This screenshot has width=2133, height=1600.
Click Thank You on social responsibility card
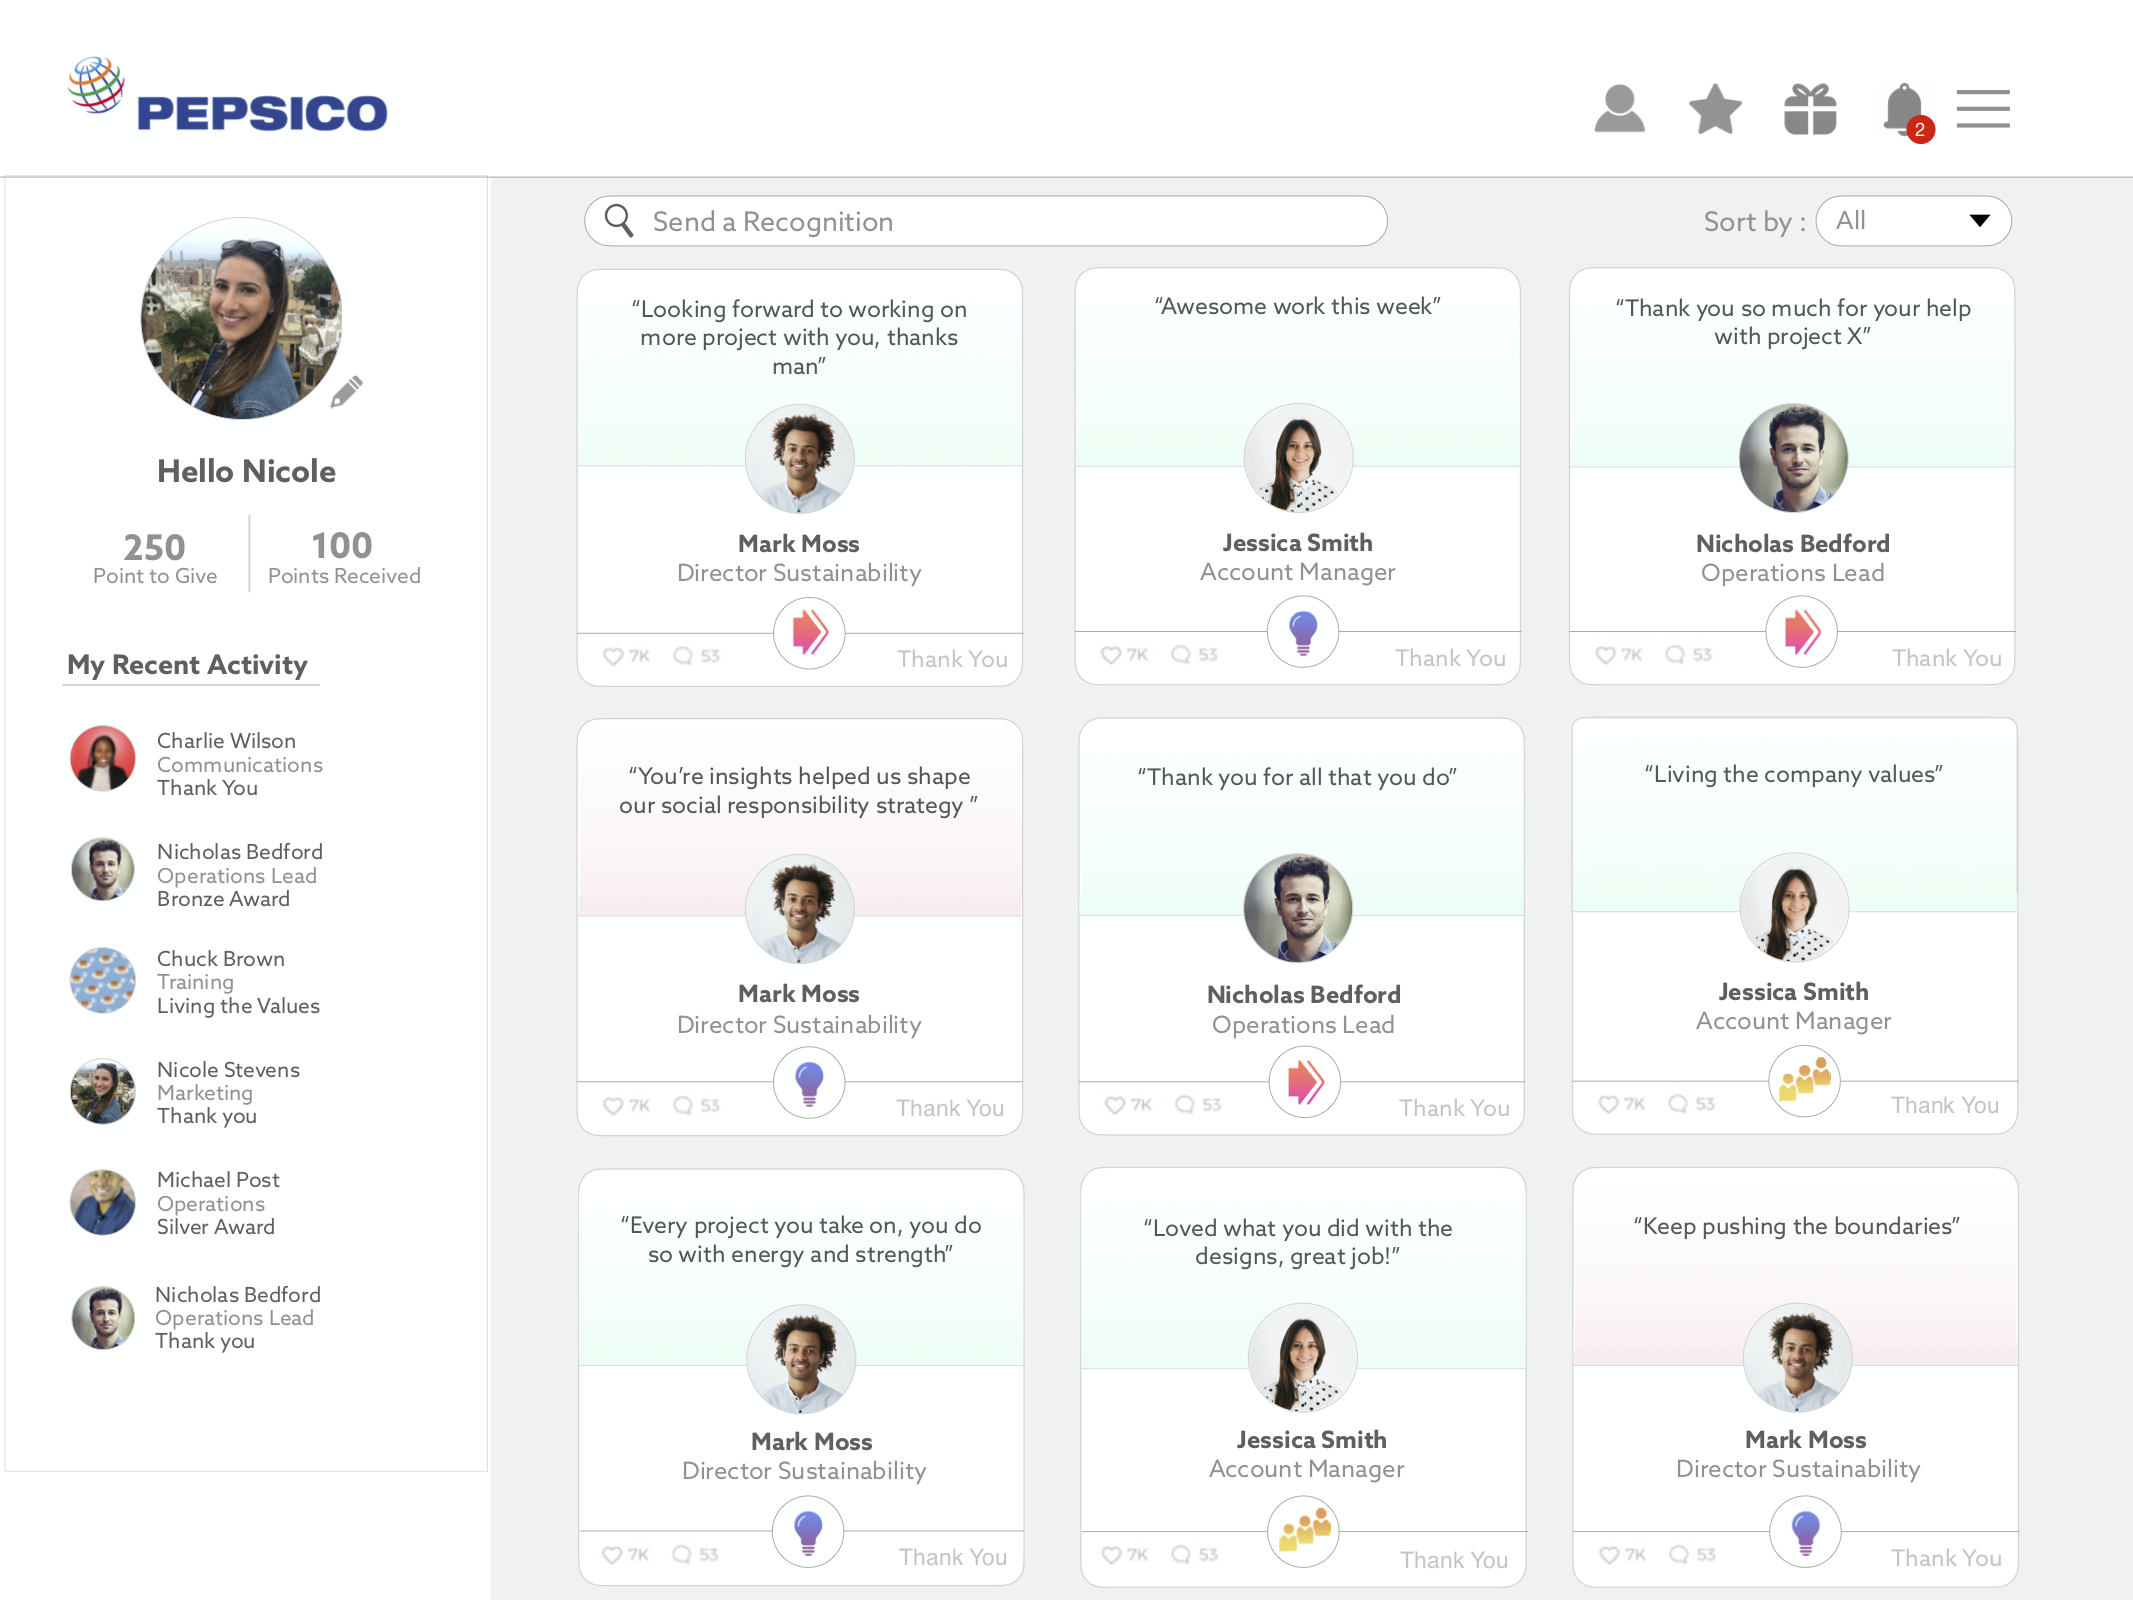pos(949,1108)
